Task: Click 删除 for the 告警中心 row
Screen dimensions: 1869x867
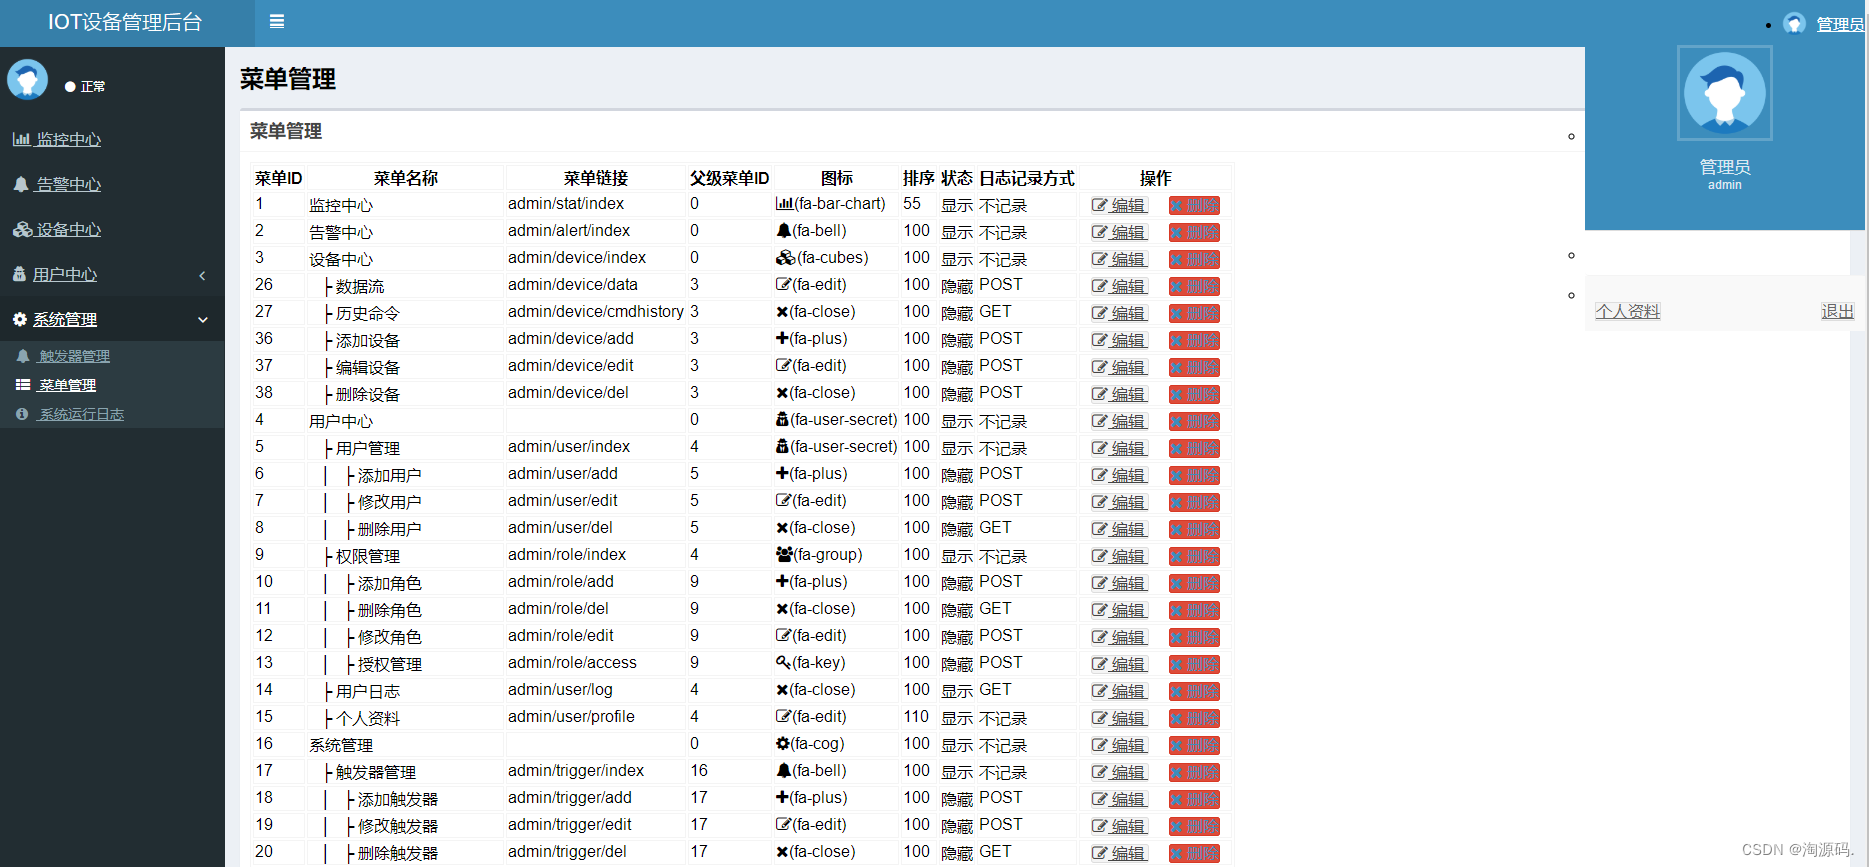Action: pyautogui.click(x=1194, y=232)
